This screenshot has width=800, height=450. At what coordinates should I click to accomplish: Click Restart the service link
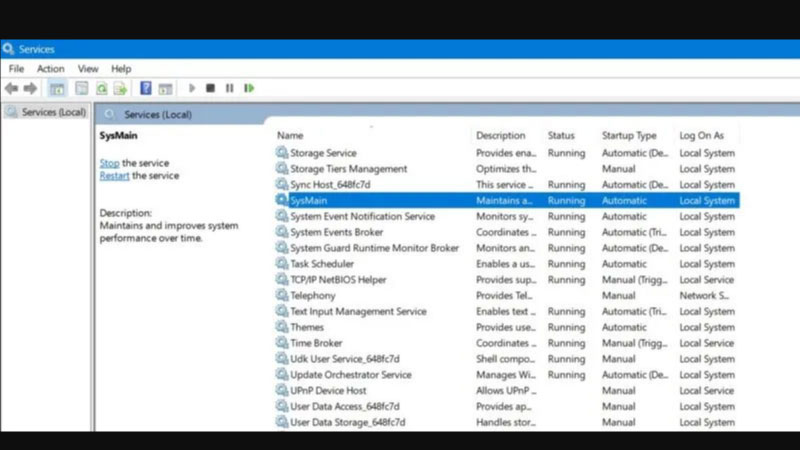(x=114, y=176)
